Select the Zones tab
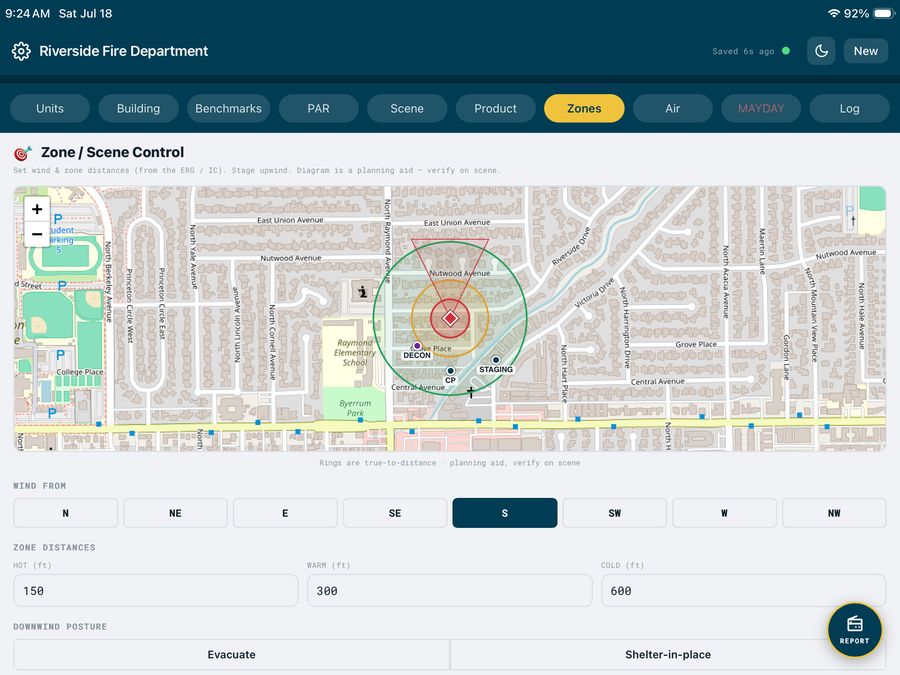 point(584,108)
